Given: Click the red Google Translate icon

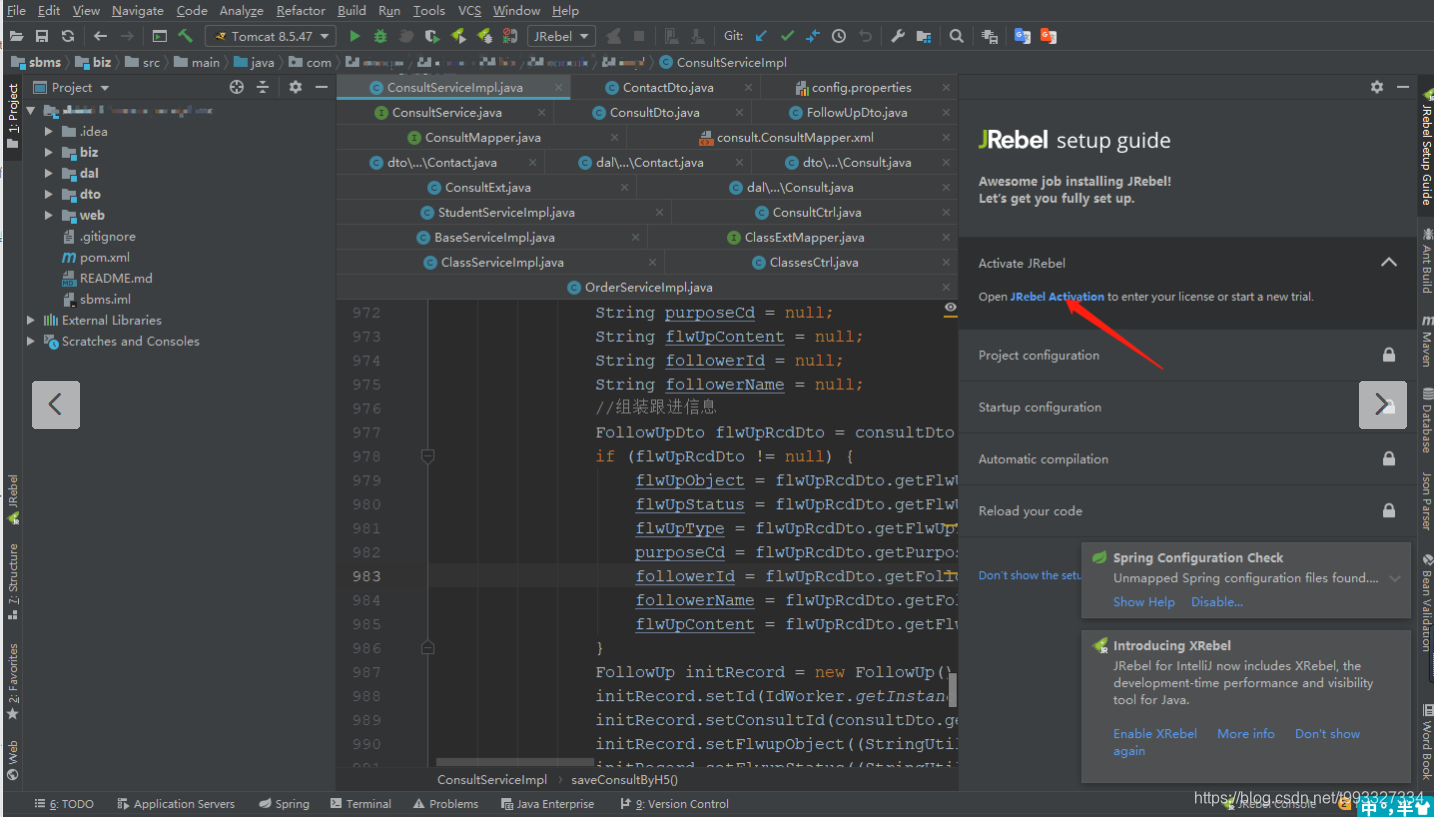Looking at the screenshot, I should click(x=1048, y=36).
